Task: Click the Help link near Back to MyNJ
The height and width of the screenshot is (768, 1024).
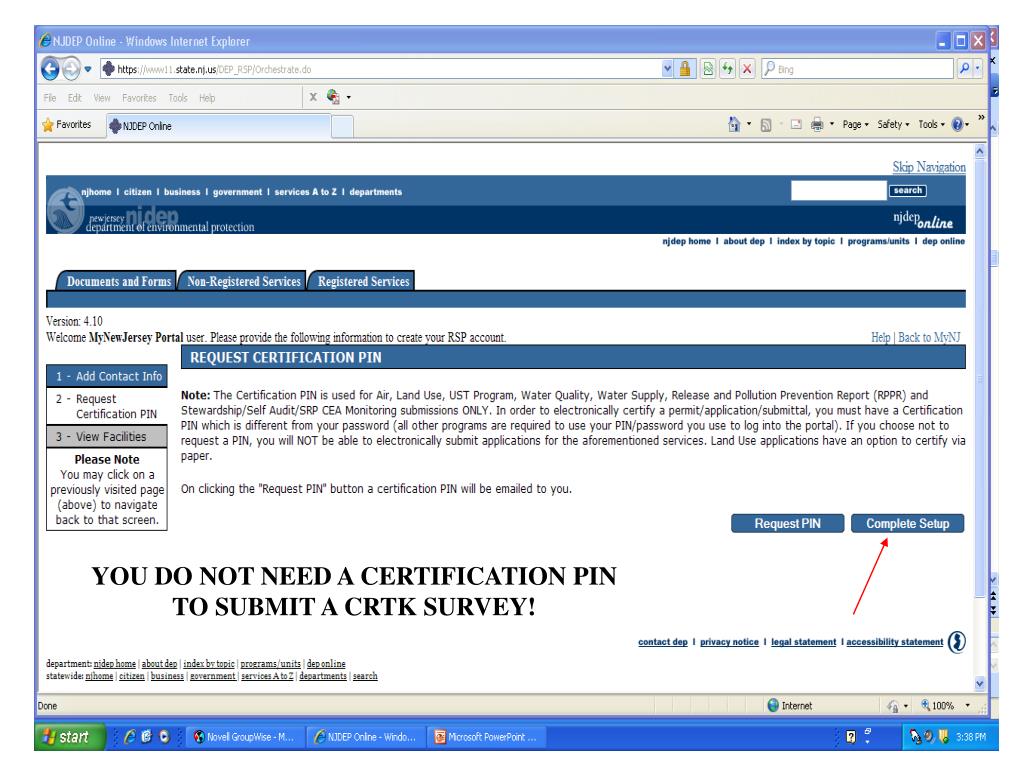Action: pyautogui.click(x=880, y=338)
